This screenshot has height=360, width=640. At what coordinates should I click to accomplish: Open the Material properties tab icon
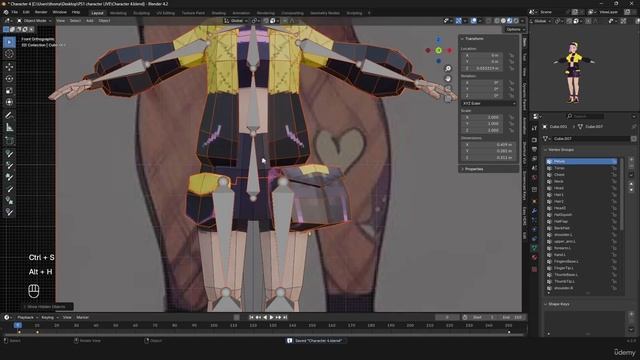pyautogui.click(x=534, y=257)
